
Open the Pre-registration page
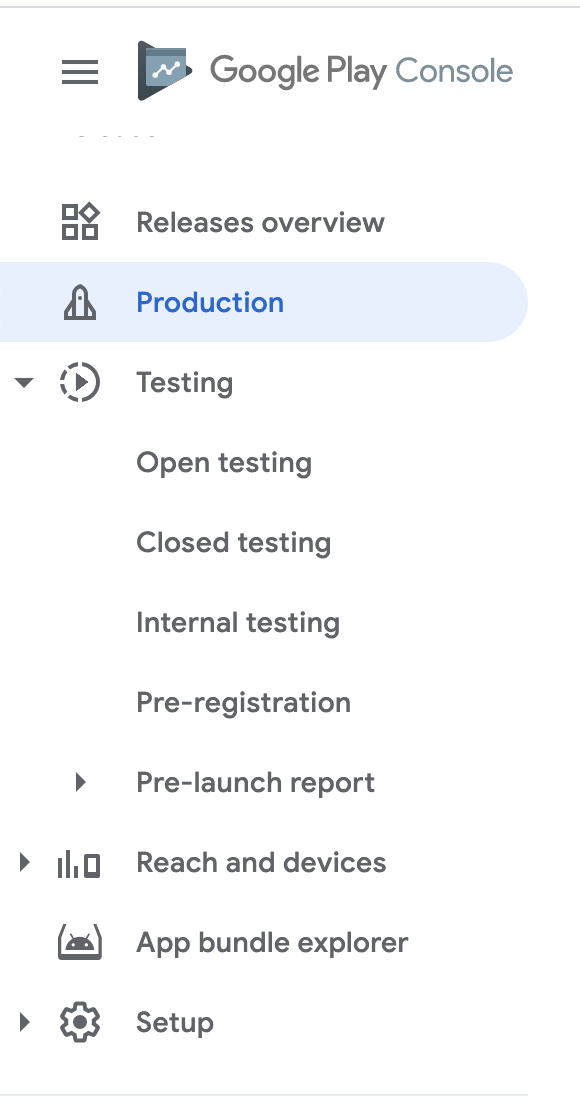(243, 702)
